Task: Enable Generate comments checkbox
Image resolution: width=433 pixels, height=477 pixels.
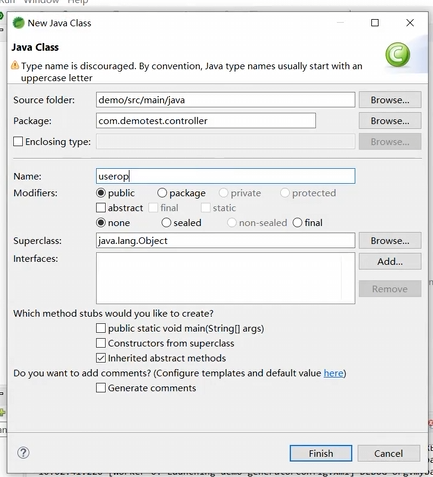Action: click(x=101, y=388)
